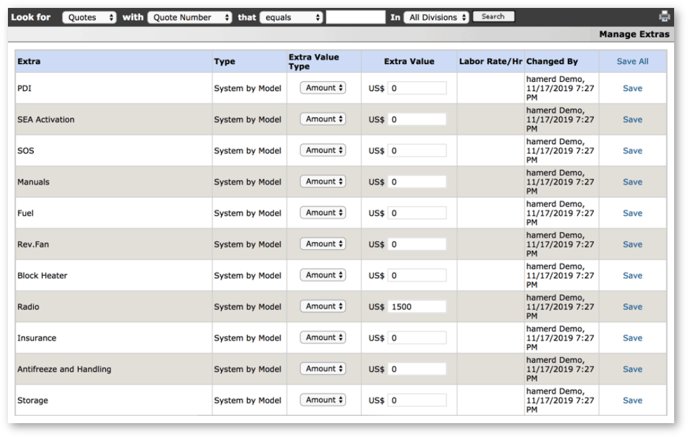Image resolution: width=688 pixels, height=437 pixels.
Task: Save the Storage extra row
Action: 632,400
